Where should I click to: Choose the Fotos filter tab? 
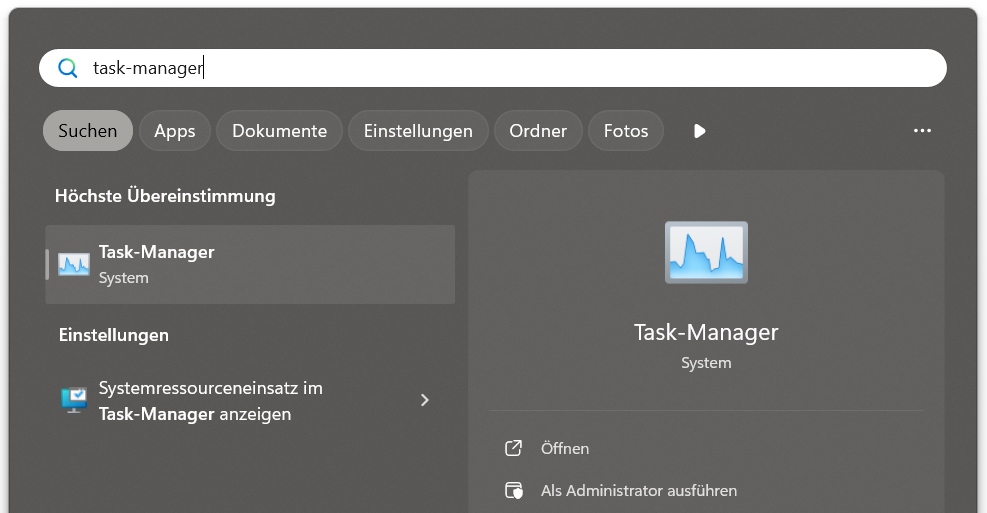[626, 131]
